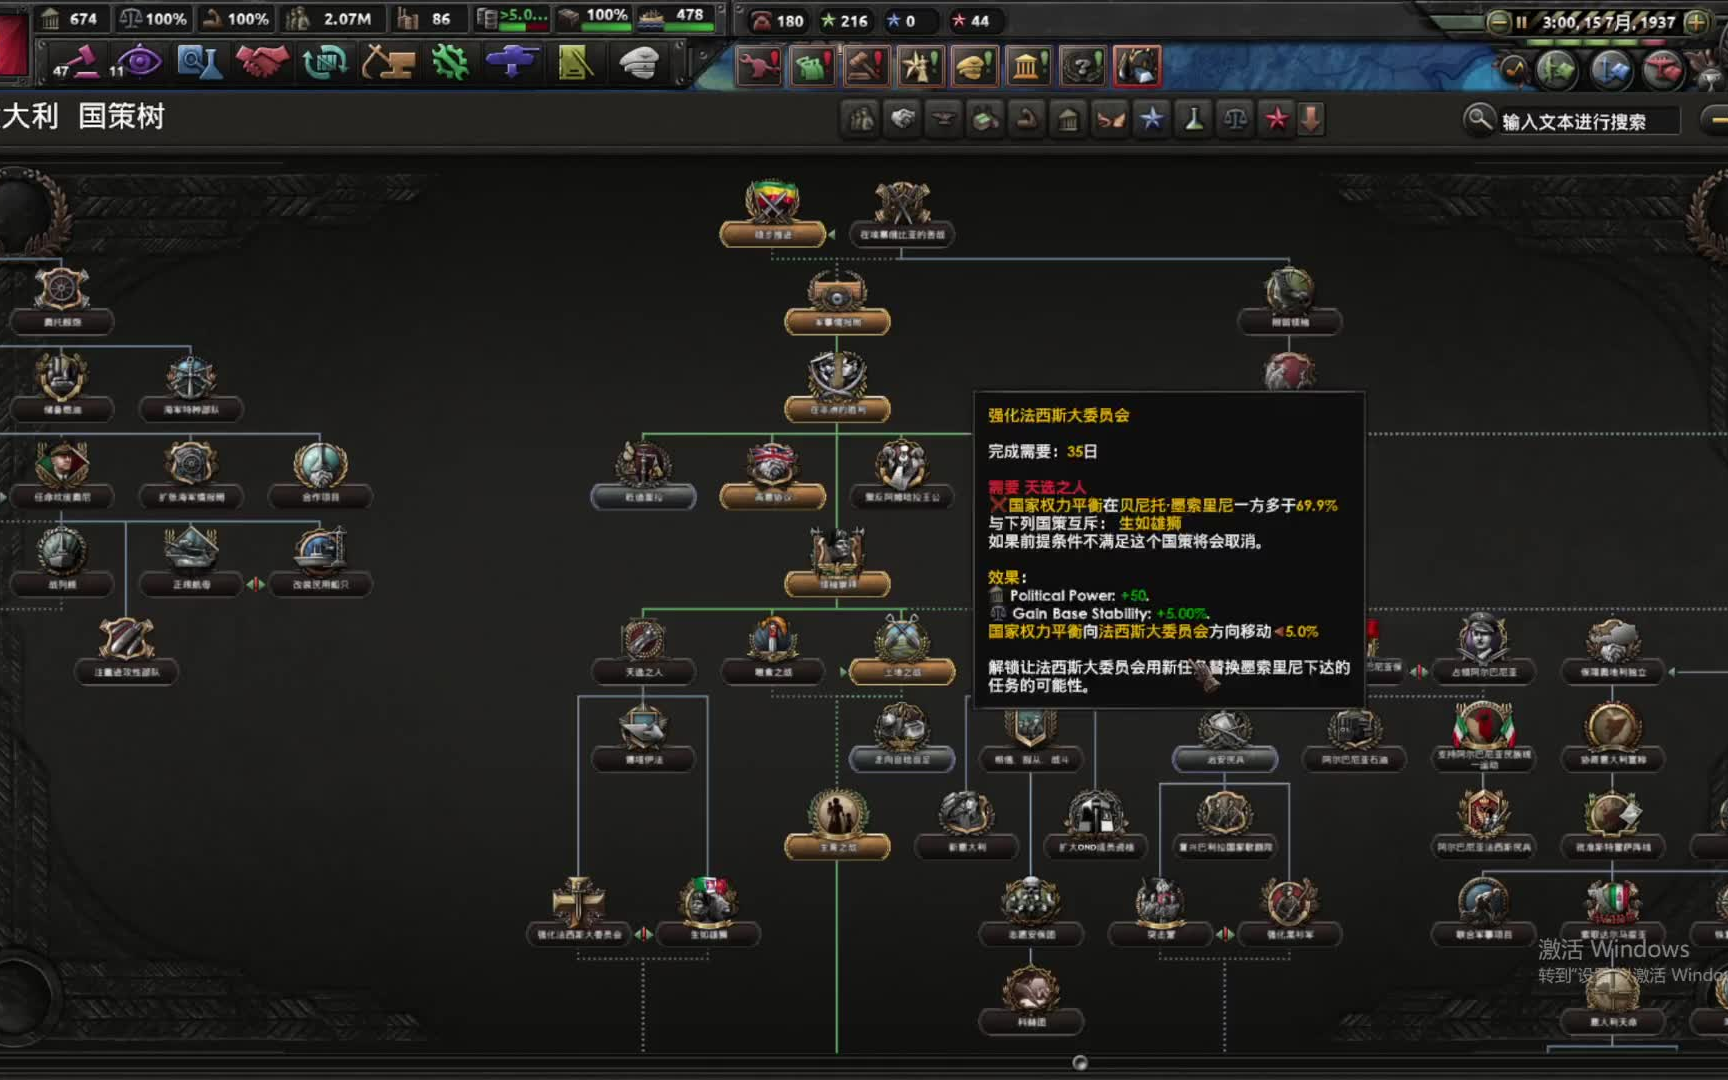Click the magnifier search icon
Image resolution: width=1728 pixels, height=1080 pixels.
[1478, 120]
